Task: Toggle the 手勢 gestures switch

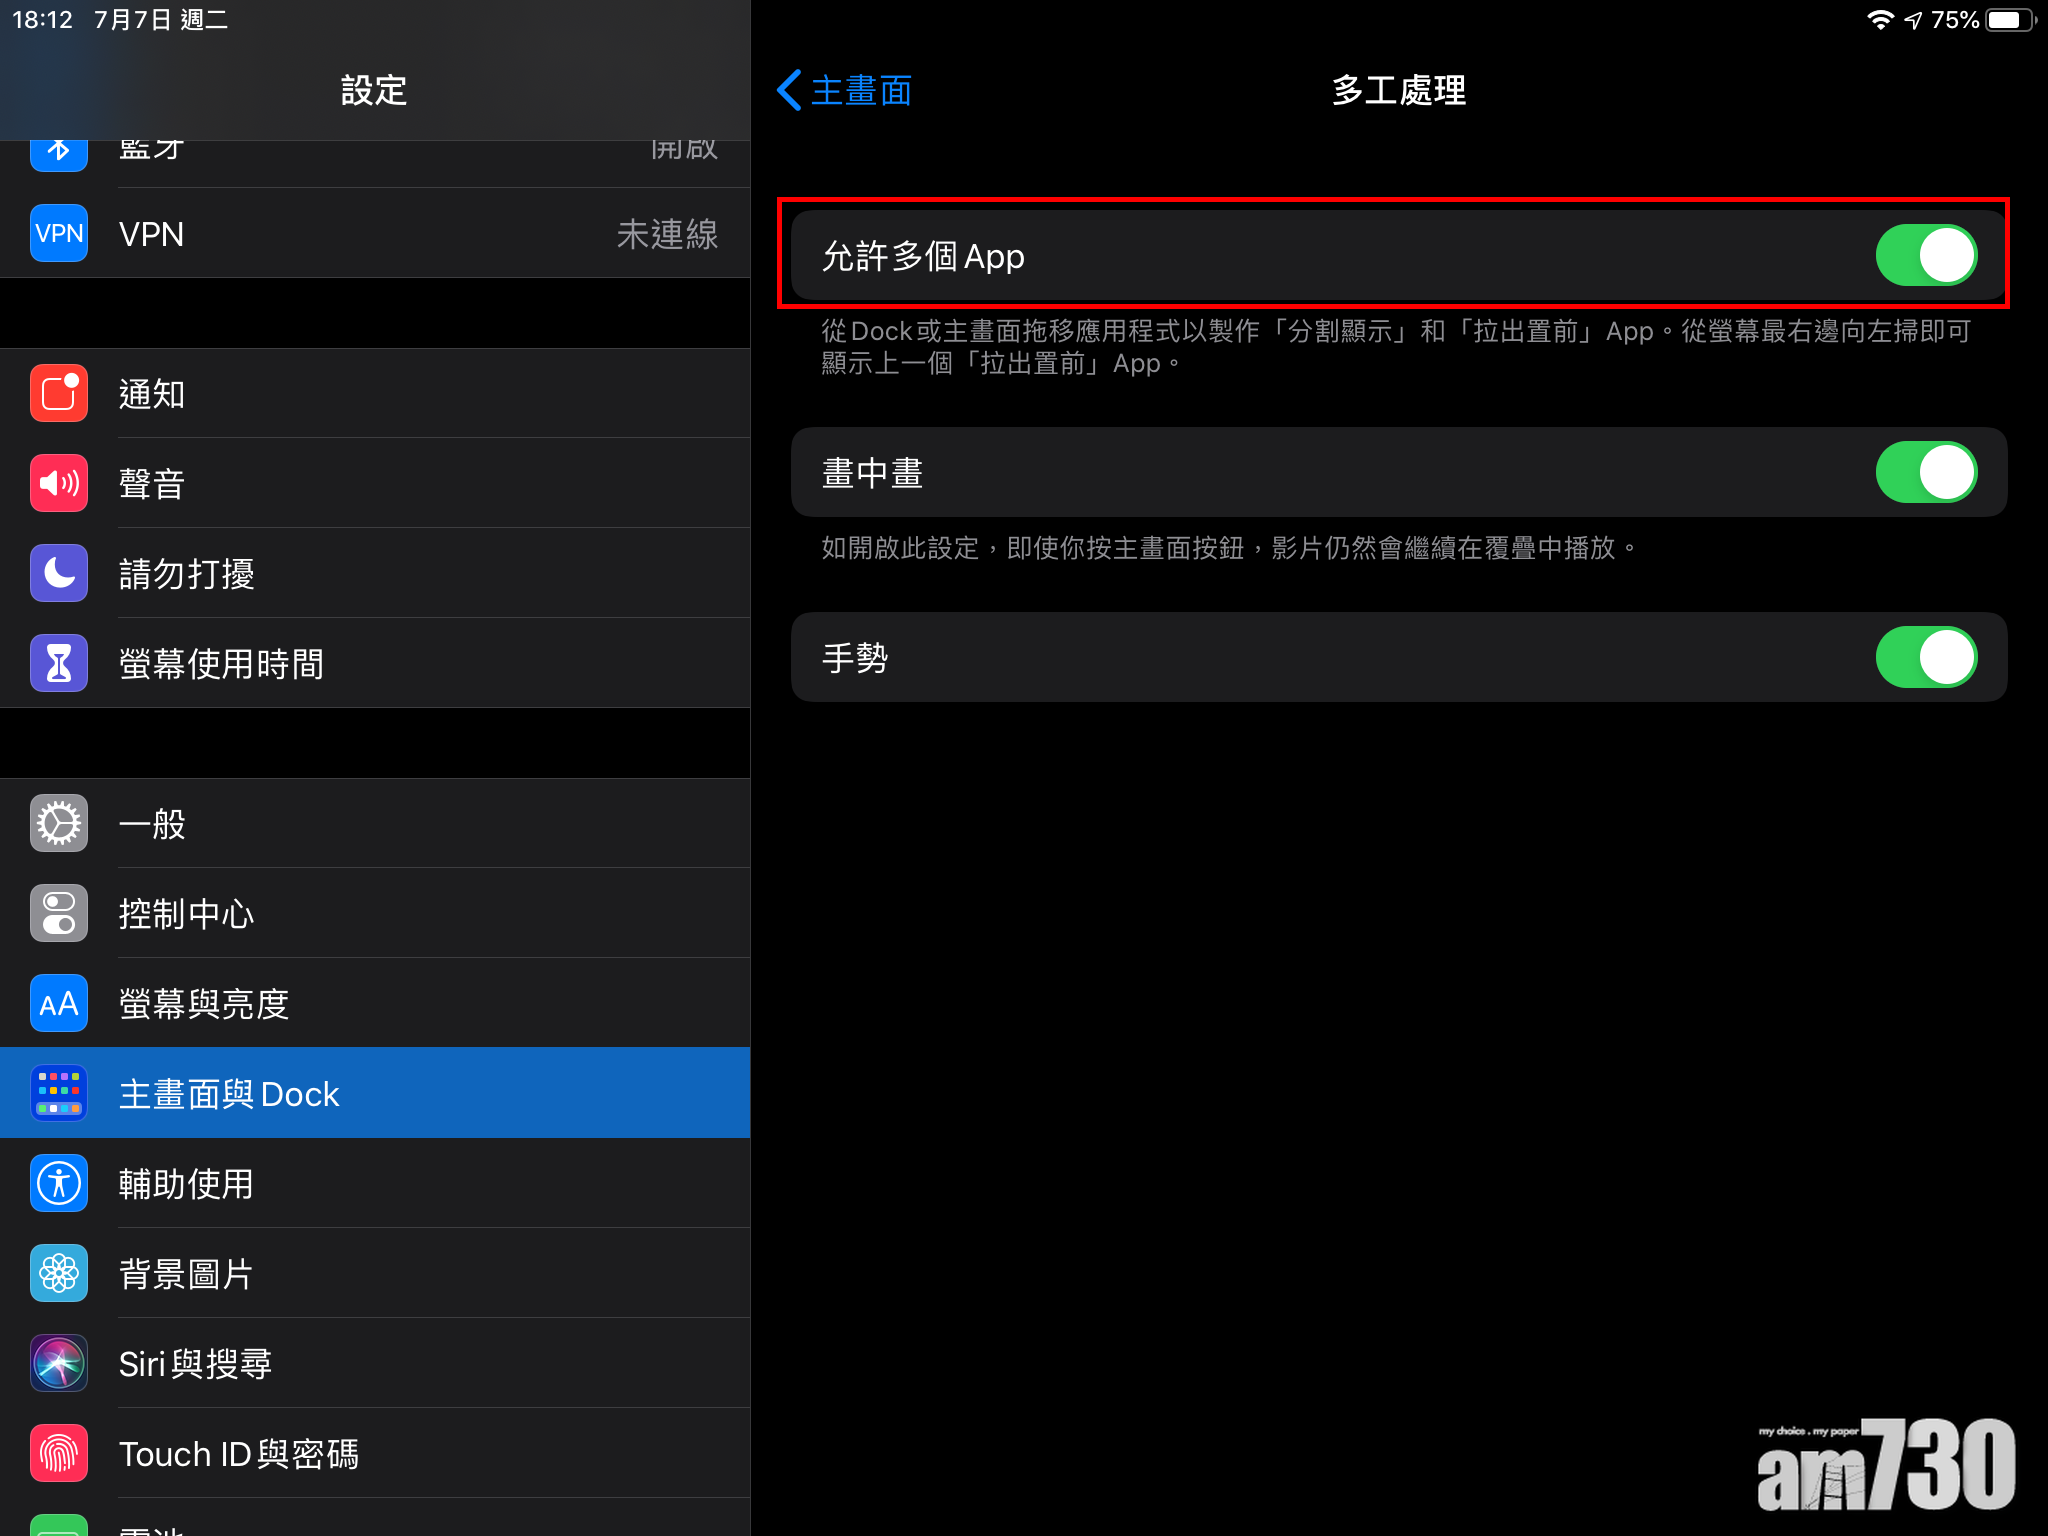Action: tap(1925, 657)
